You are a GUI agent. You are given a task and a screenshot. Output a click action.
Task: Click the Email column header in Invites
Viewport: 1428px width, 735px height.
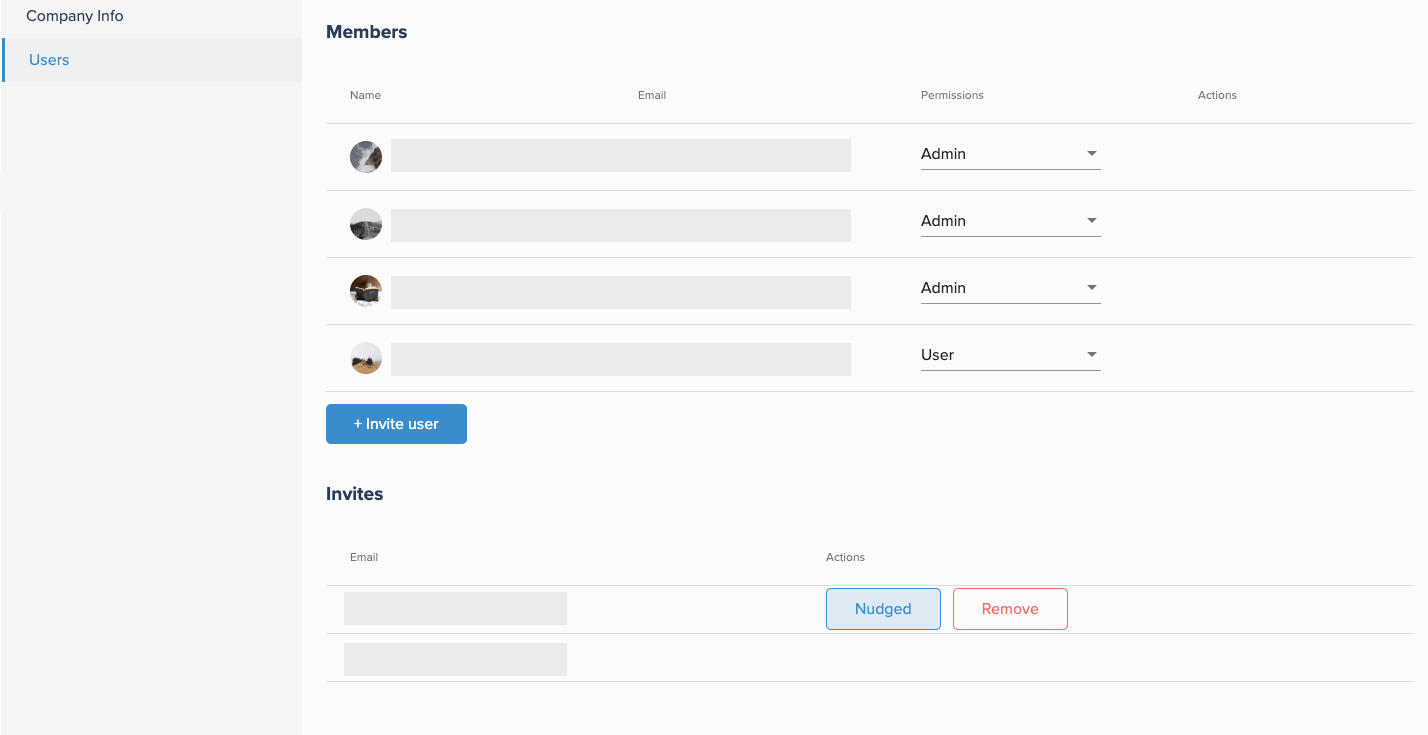pyautogui.click(x=364, y=557)
